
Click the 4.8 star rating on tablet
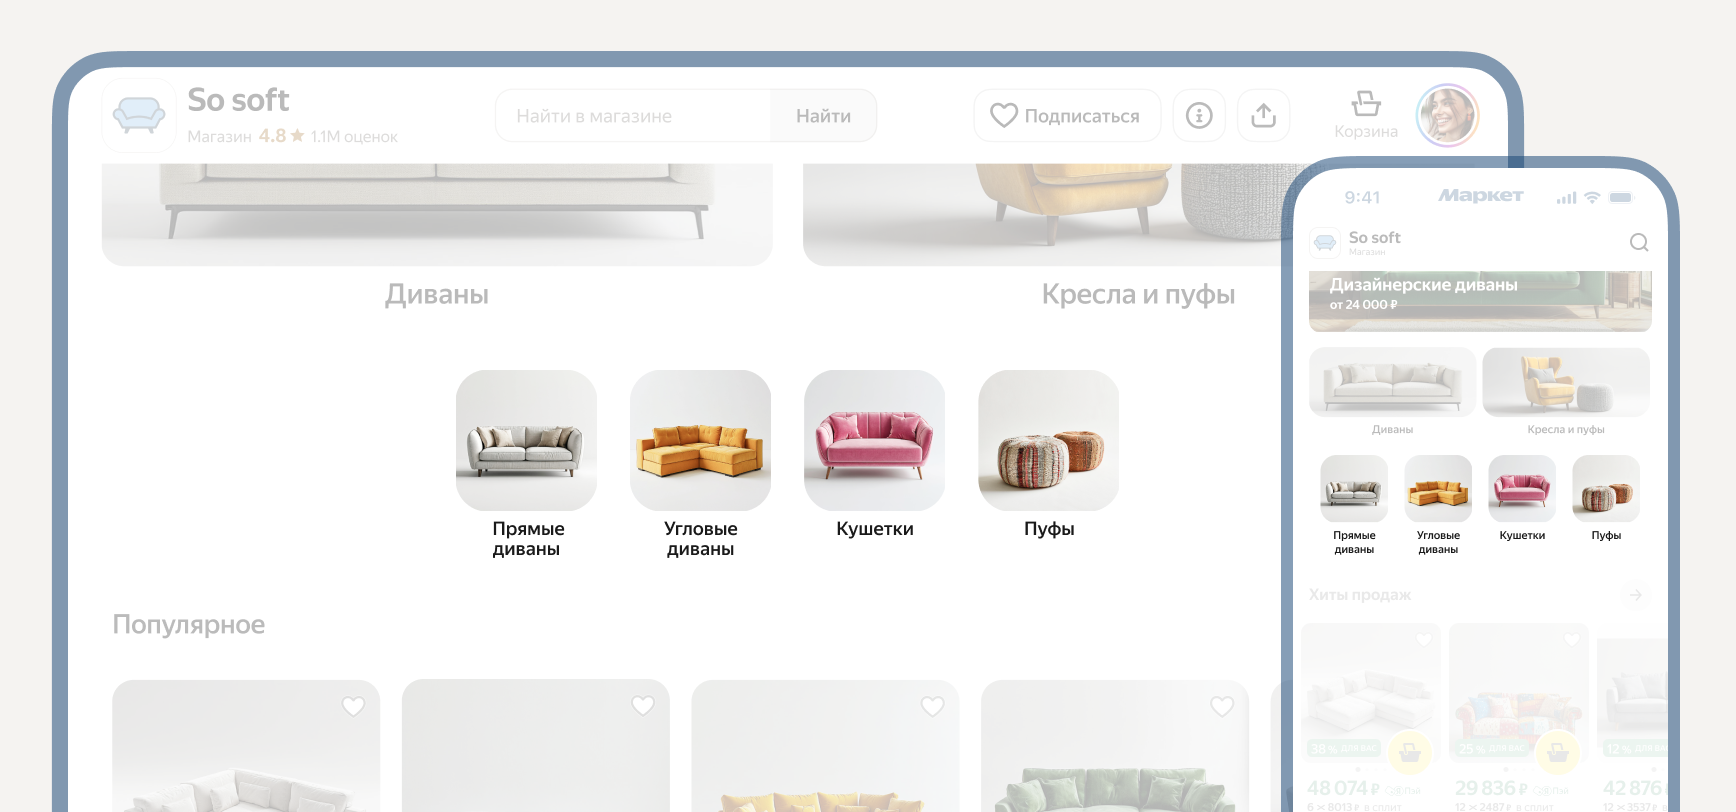pos(282,136)
